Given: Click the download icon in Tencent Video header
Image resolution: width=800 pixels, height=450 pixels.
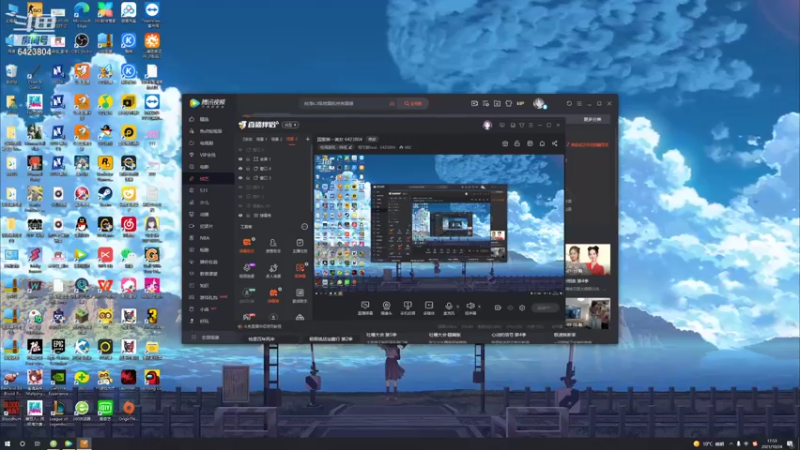Looking at the screenshot, I should click(x=497, y=103).
